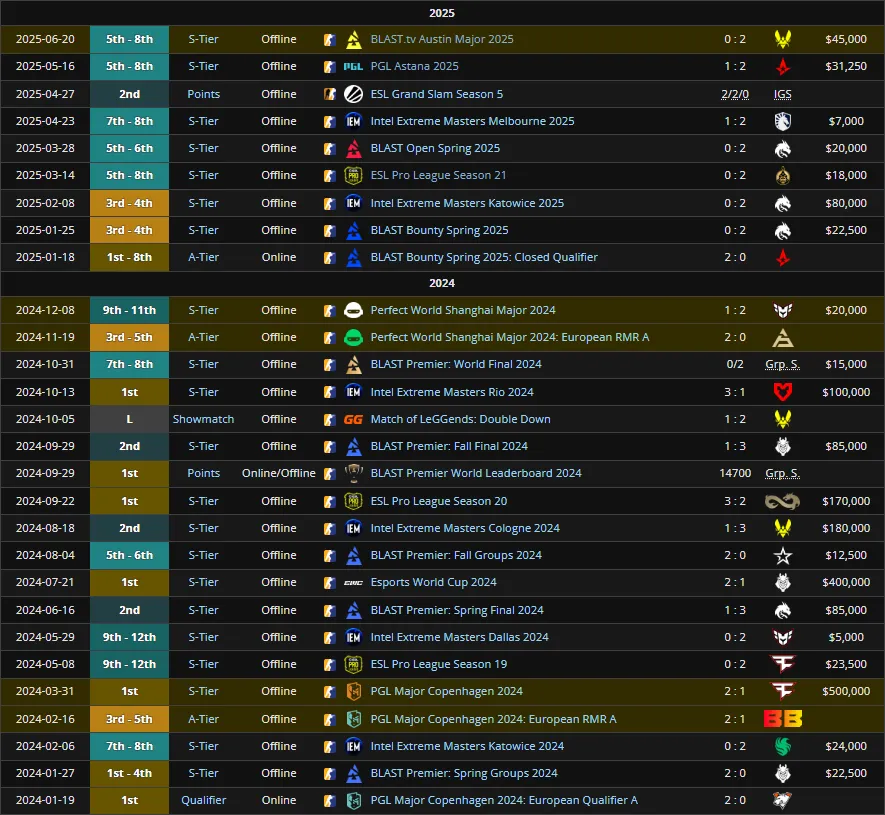Click opponent logo in ESL Pro League Season 21 row
Screen dimensions: 885x815
click(782, 176)
